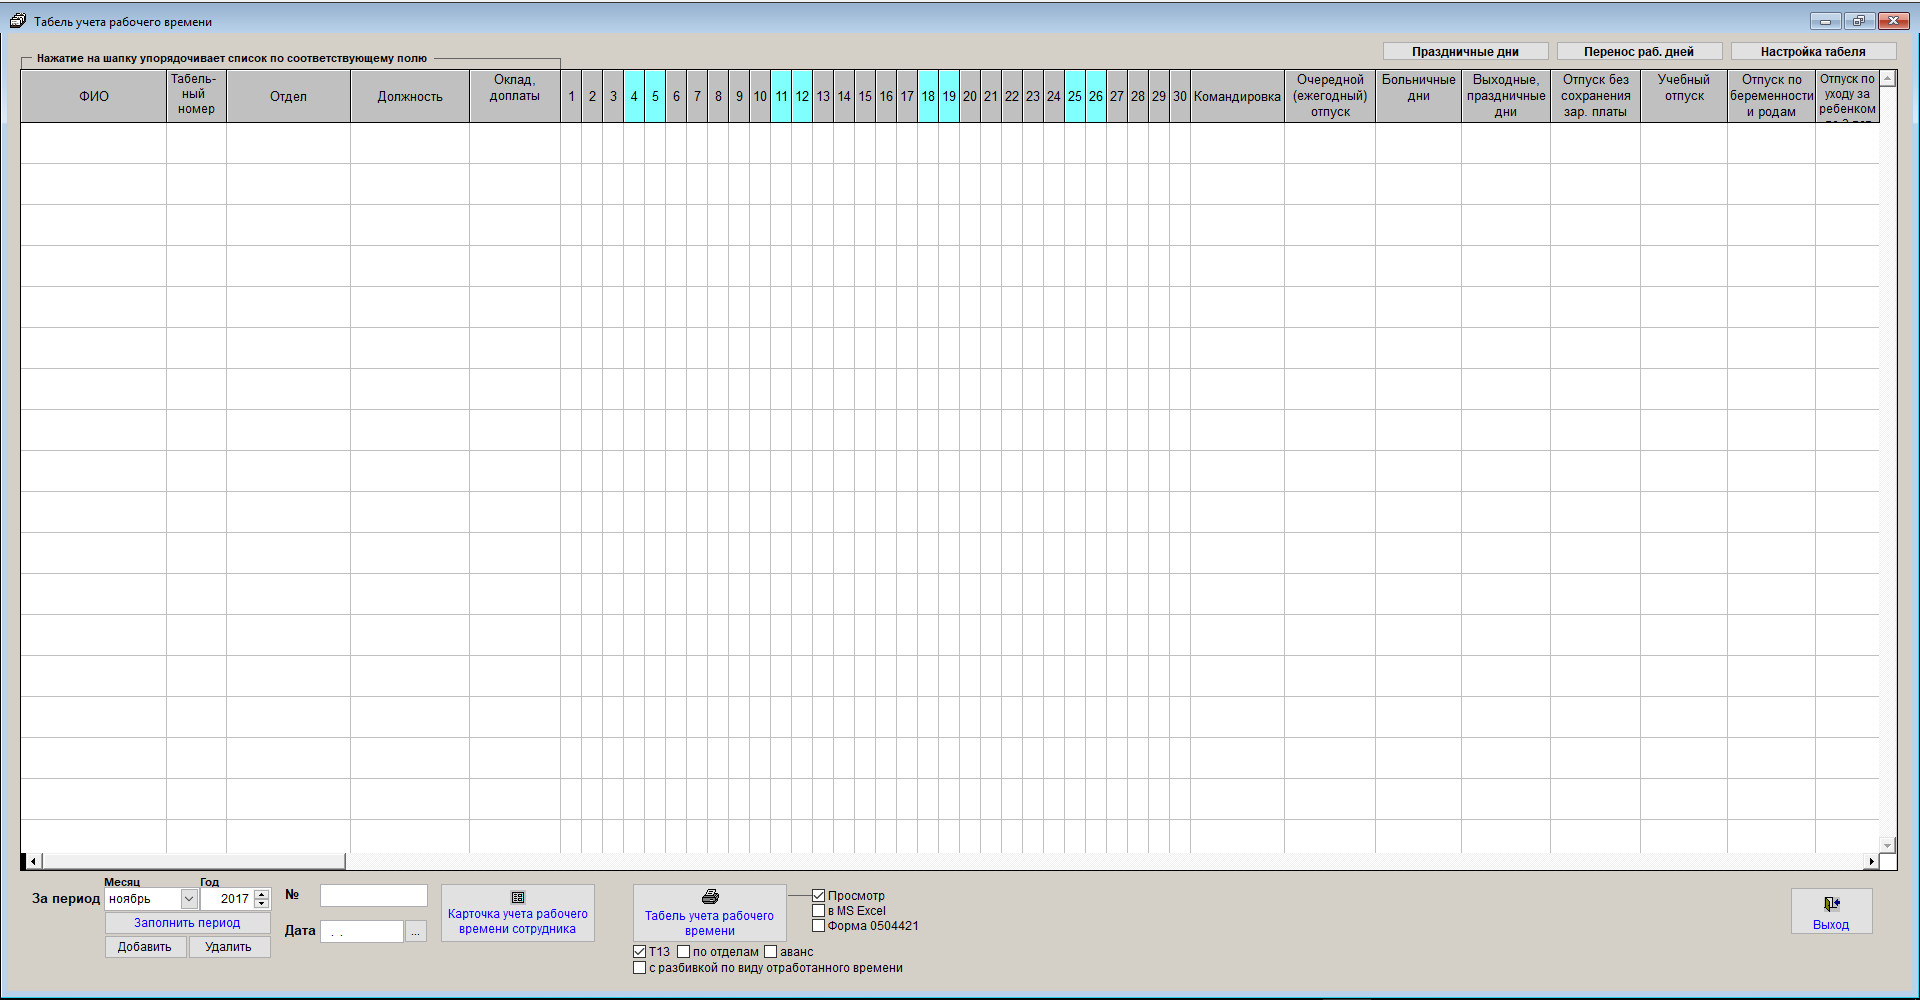Restore down the timesheet window
1920x1000 pixels.
pos(1859,21)
